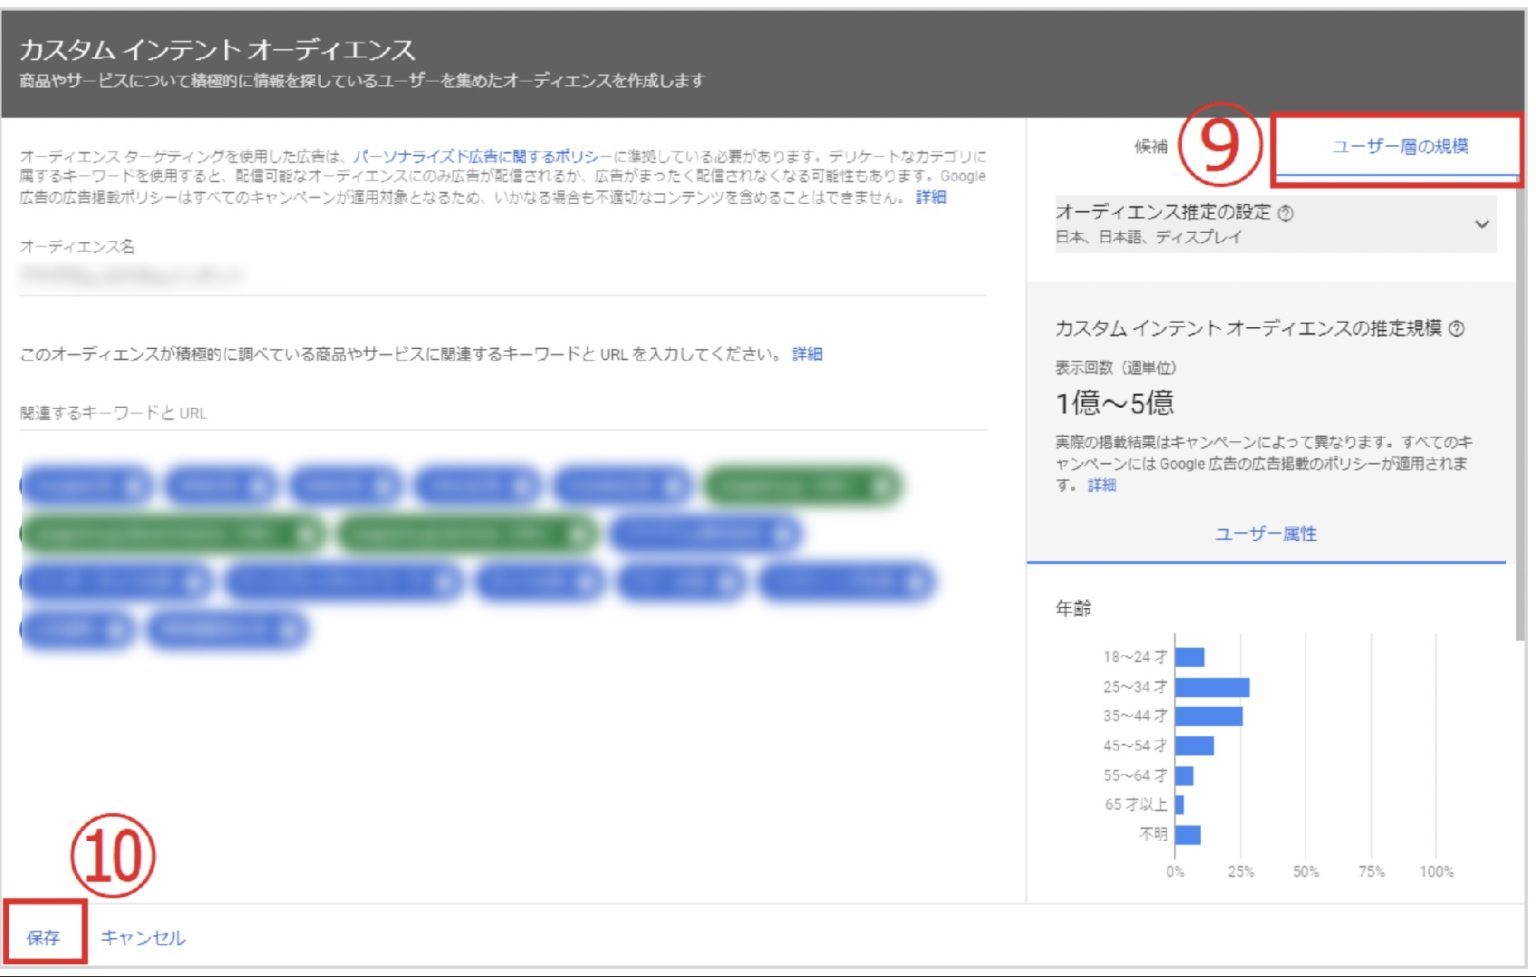
Task: Remove the green chip in the top row
Action: pos(881,487)
